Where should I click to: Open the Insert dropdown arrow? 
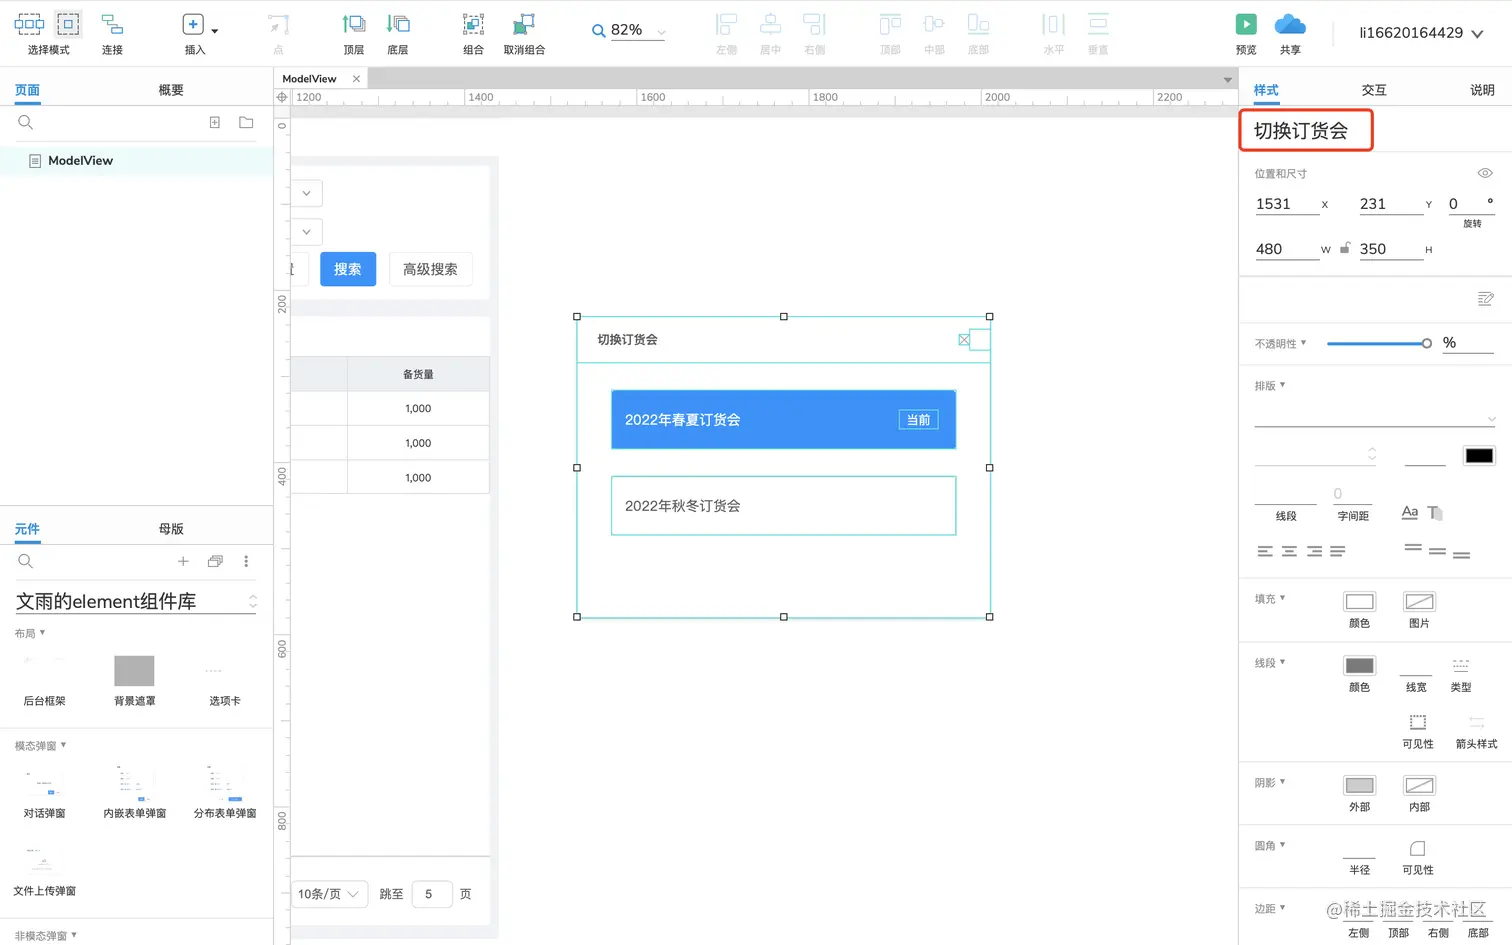[x=215, y=31]
